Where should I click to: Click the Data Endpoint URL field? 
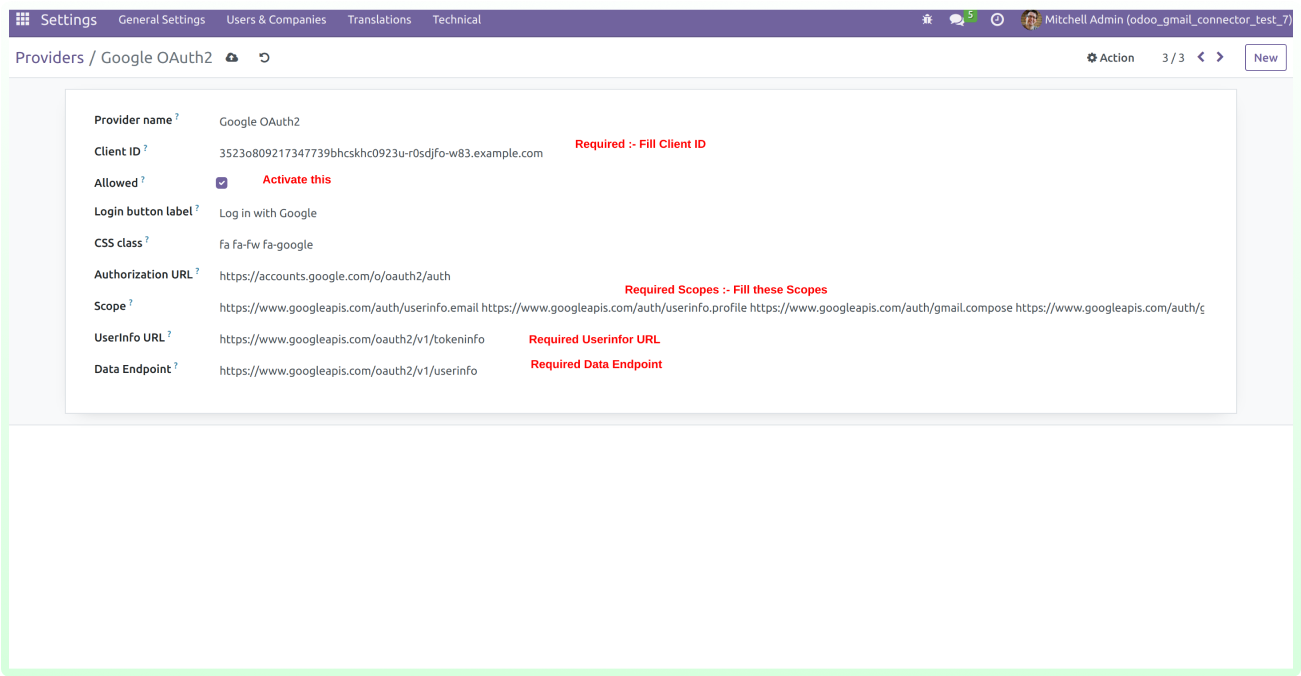[348, 371]
